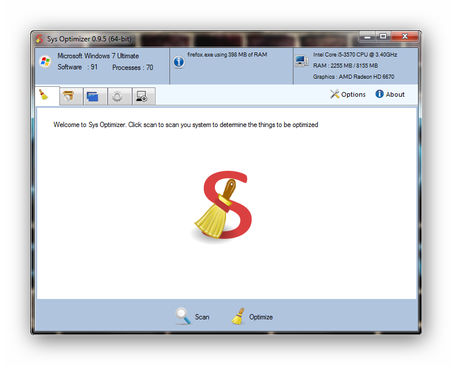The height and width of the screenshot is (366, 453).
Task: Click the Optimize broom icon
Action: point(238,316)
